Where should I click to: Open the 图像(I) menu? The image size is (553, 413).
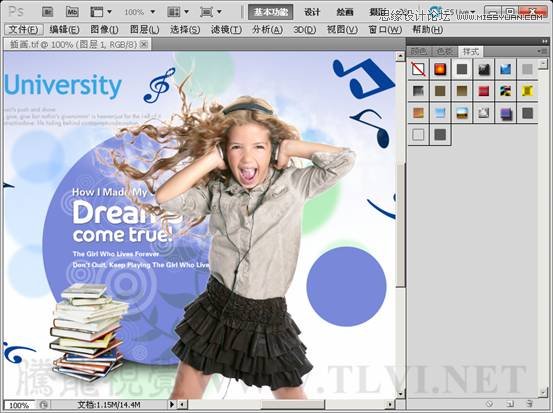point(104,30)
